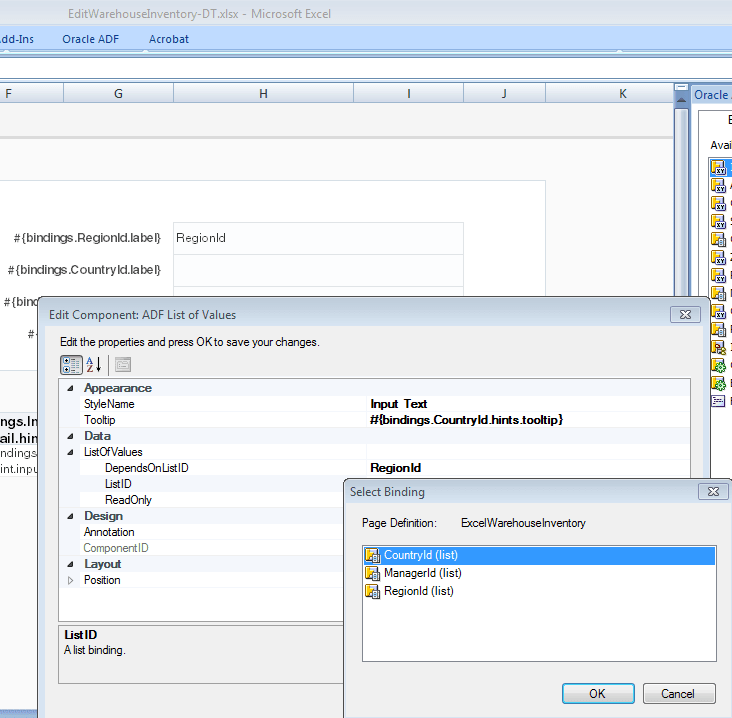The image size is (732, 718).
Task: Select the Annotation property row
Action: point(212,532)
